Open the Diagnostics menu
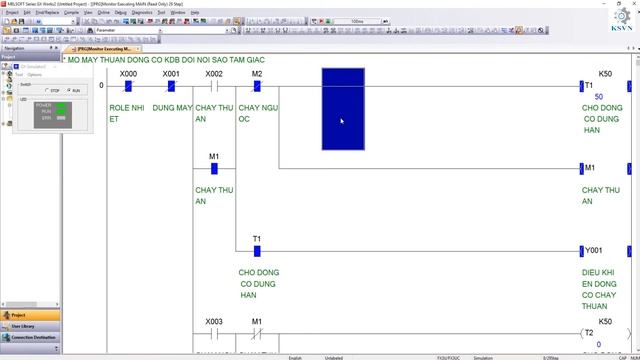640x360 pixels. tap(142, 13)
